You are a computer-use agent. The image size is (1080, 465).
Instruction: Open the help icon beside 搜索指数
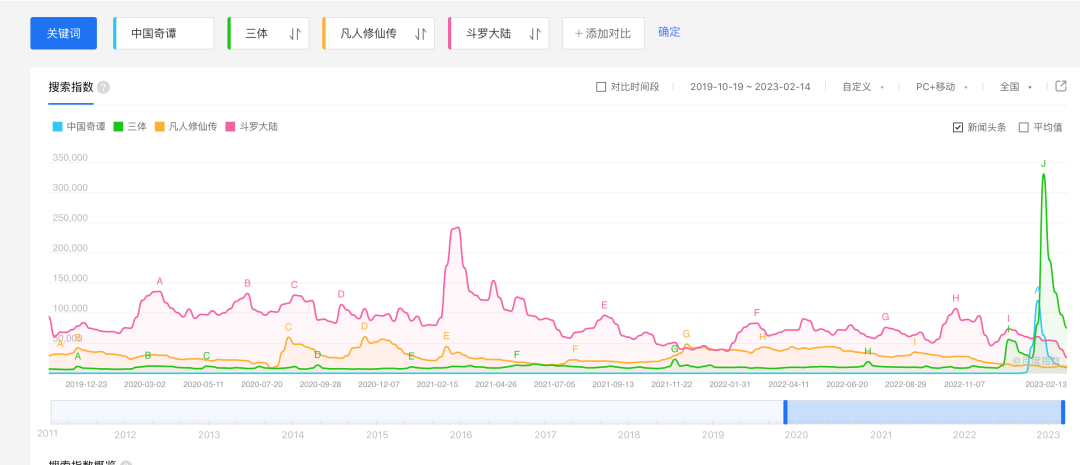[x=104, y=88]
